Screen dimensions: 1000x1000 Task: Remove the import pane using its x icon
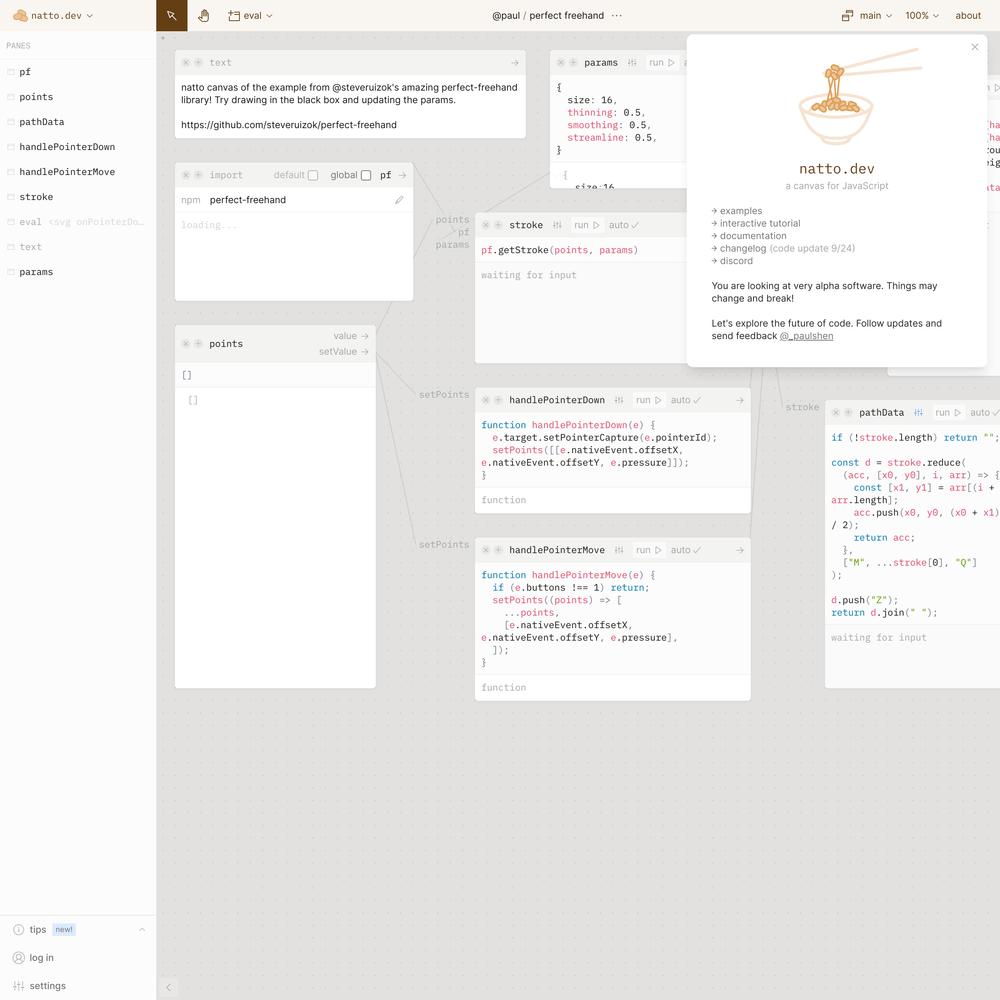pyautogui.click(x=186, y=175)
